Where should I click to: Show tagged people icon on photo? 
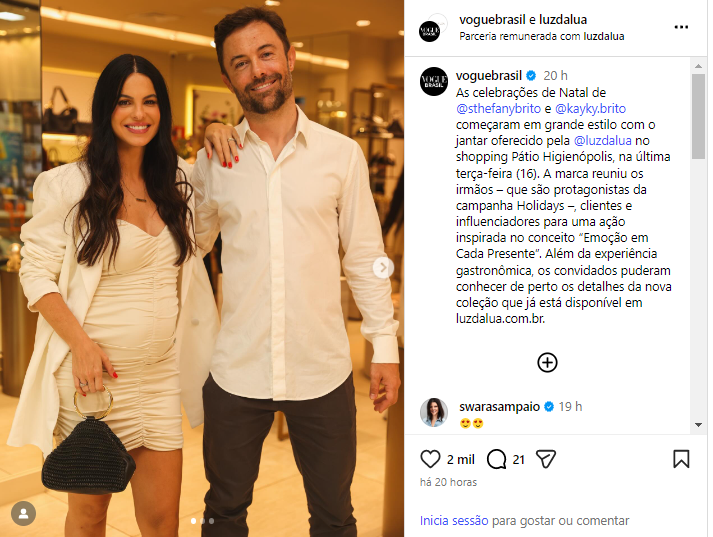[23, 513]
